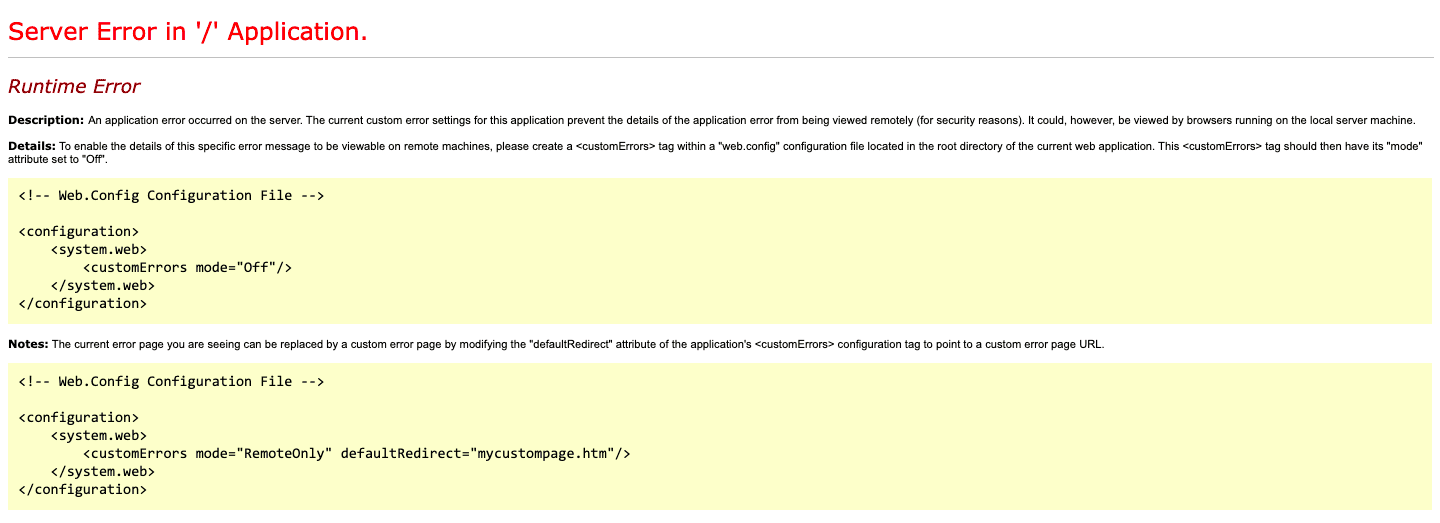Click the second Web.Config Configuration File comment
This screenshot has height=523, width=1440.
point(171,381)
